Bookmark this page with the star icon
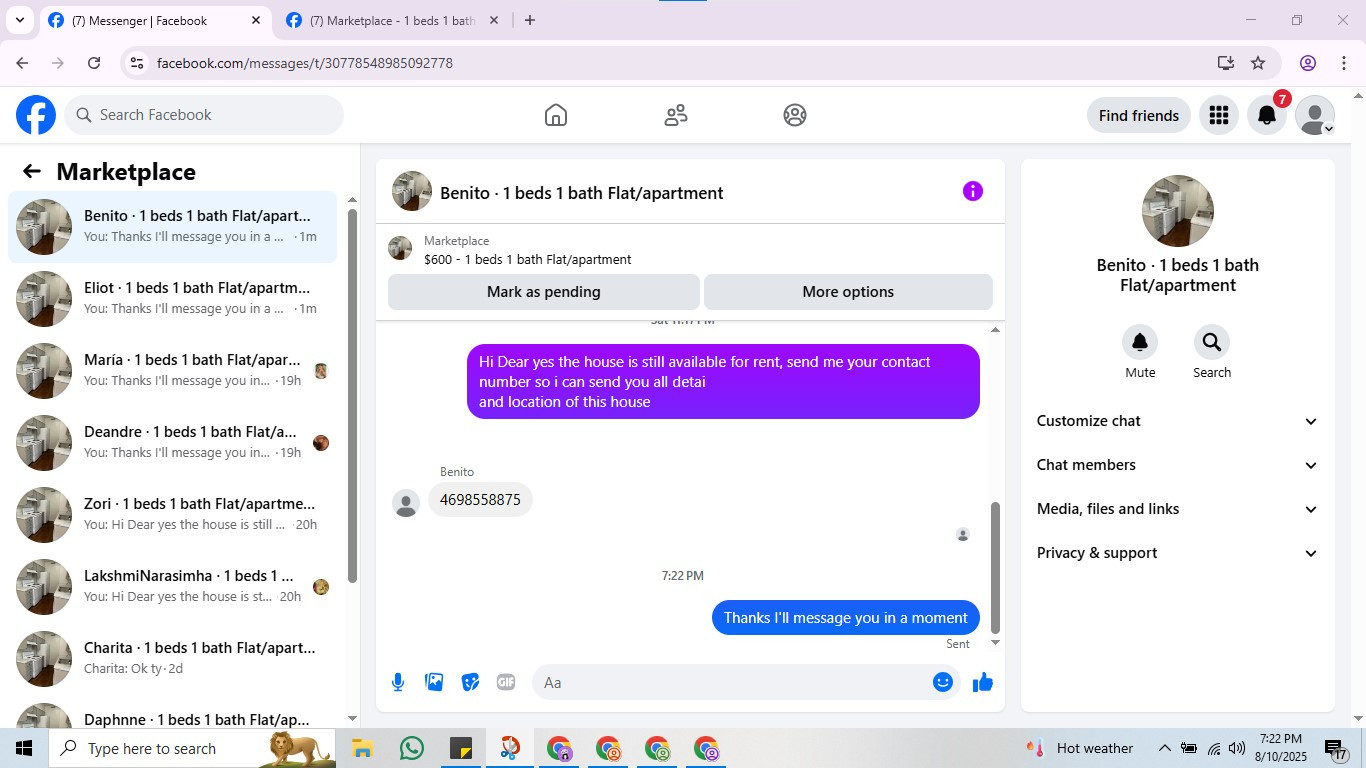The height and width of the screenshot is (768, 1366). click(1258, 63)
